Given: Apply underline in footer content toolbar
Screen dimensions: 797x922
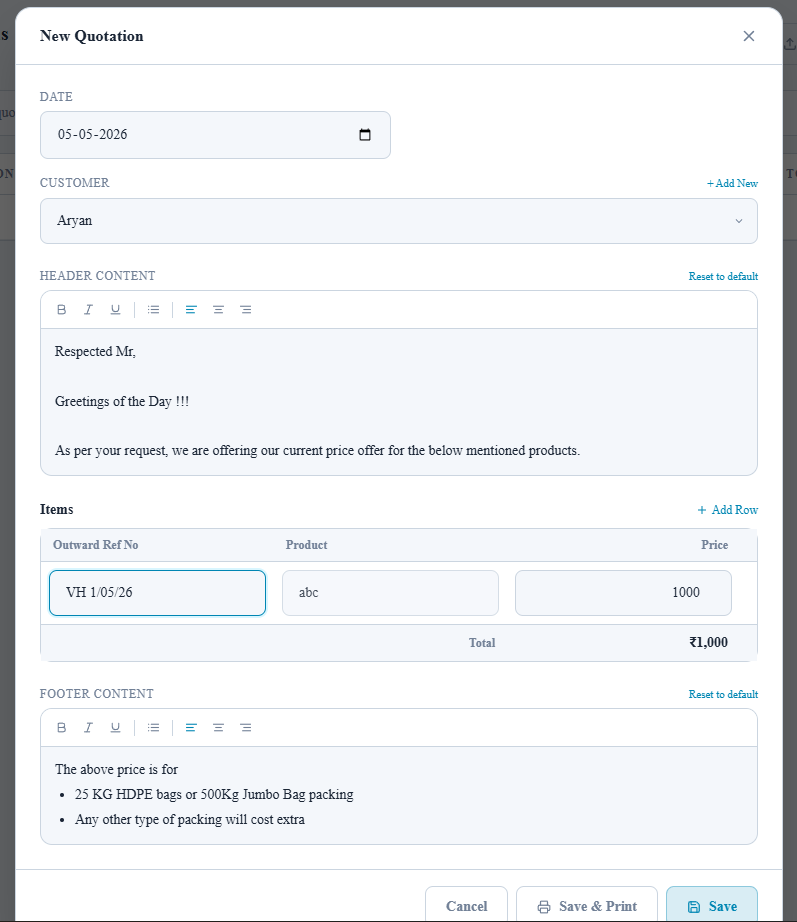Looking at the screenshot, I should point(115,727).
